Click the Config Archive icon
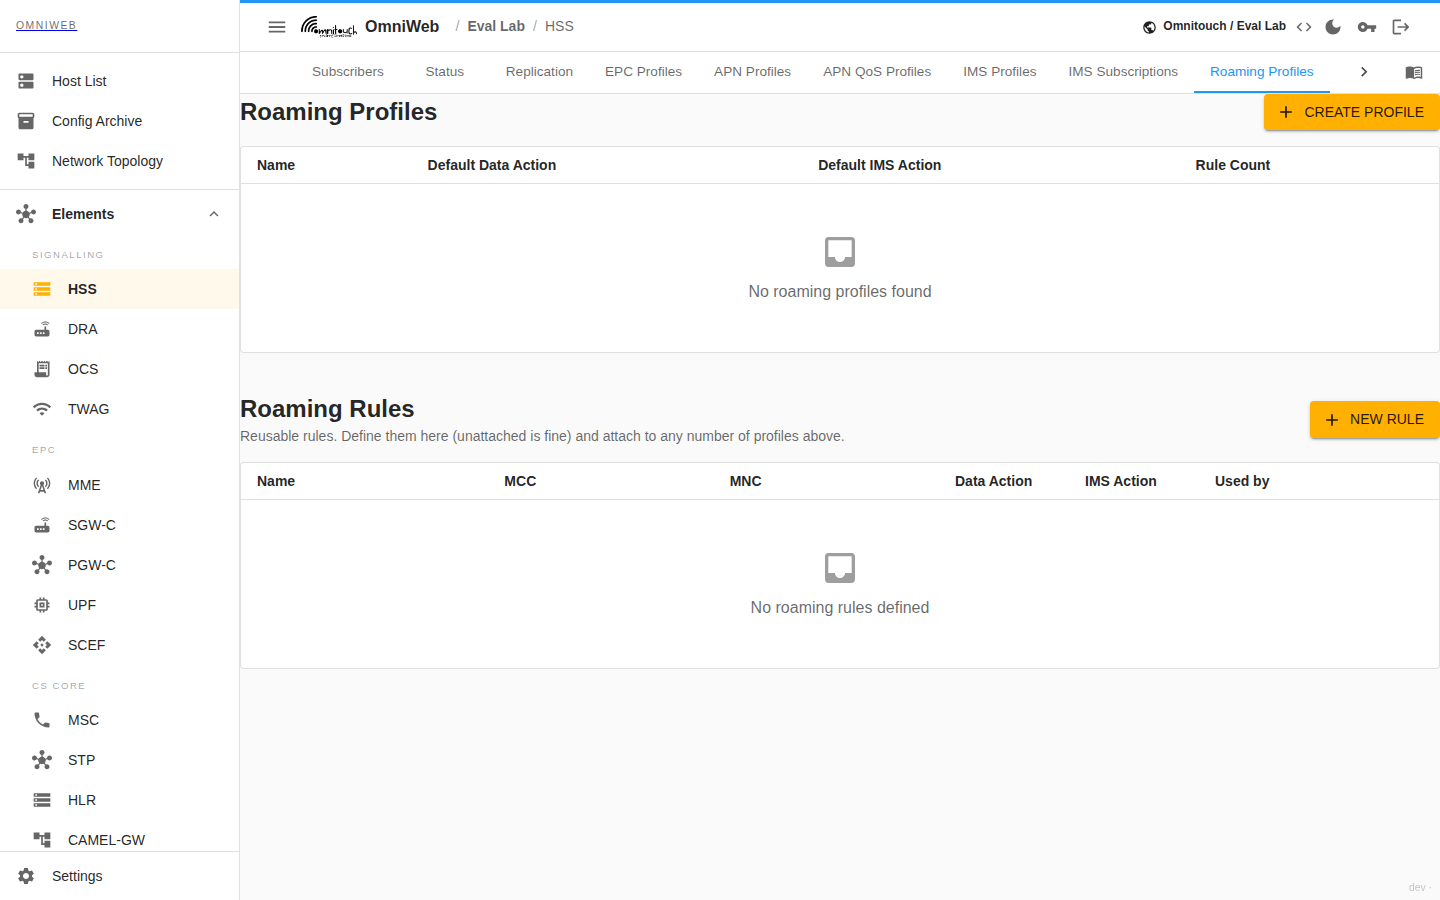Image resolution: width=1440 pixels, height=900 pixels. coord(26,121)
